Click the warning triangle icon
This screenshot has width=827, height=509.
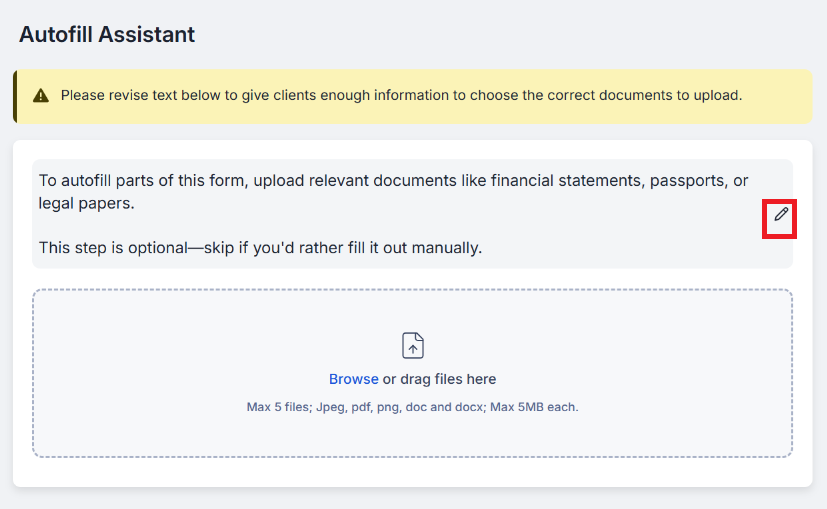(x=41, y=95)
